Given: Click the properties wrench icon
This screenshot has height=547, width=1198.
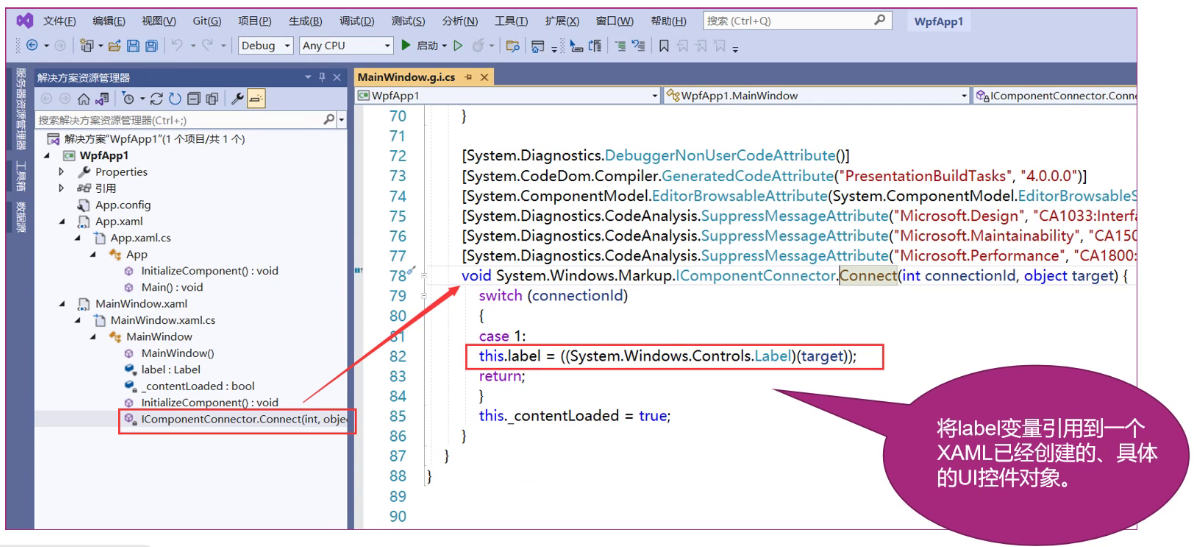Looking at the screenshot, I should pos(238,99).
